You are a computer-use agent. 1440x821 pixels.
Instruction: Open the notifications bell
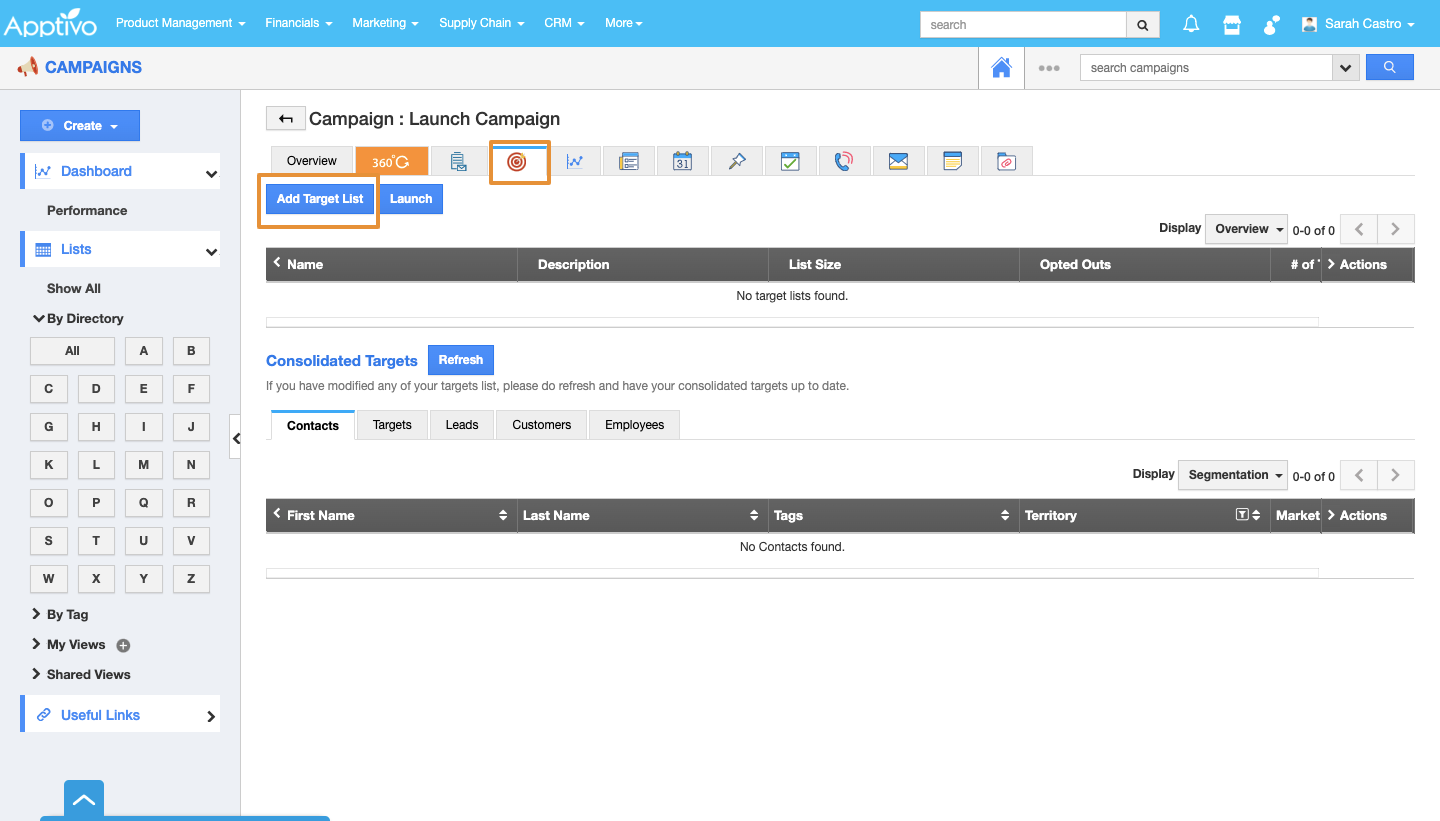pyautogui.click(x=1191, y=24)
